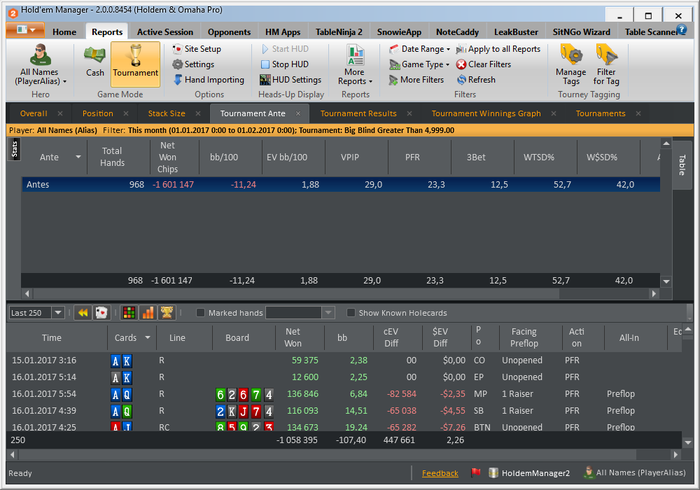Click the playing cards replayer icon
Image resolution: width=700 pixels, height=490 pixels.
(x=101, y=313)
